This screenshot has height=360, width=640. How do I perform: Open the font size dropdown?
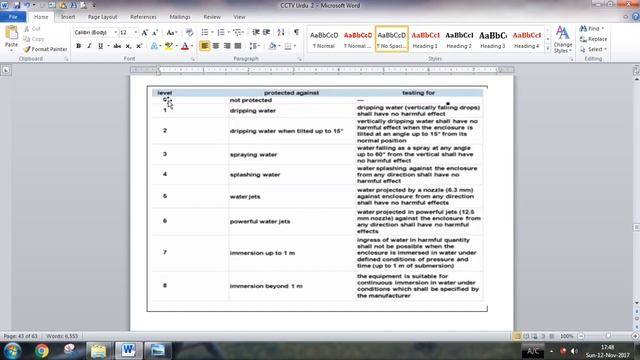coord(136,32)
